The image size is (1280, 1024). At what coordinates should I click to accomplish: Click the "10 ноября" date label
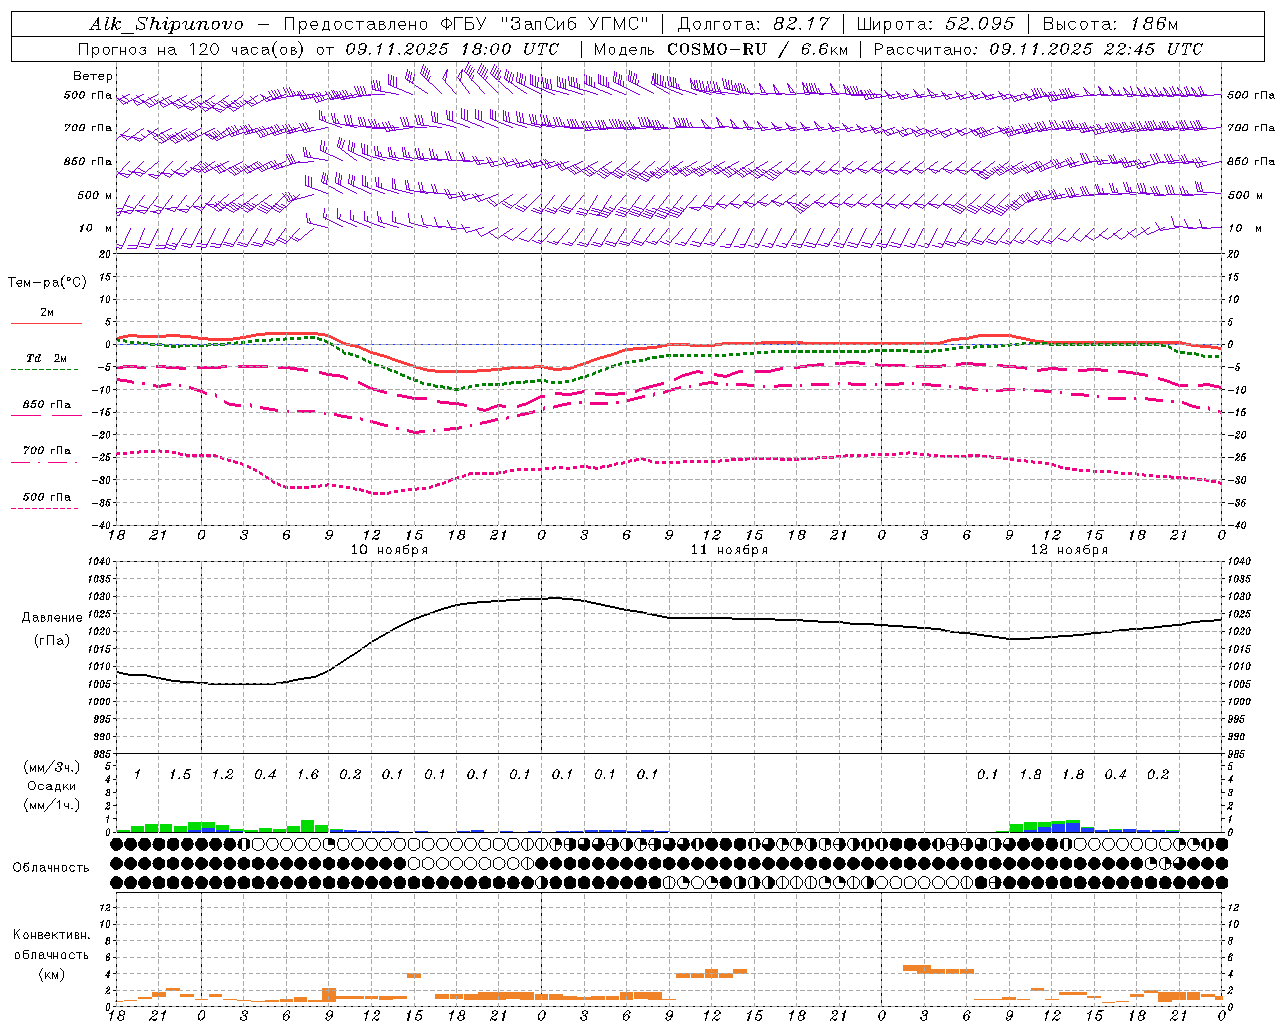[389, 550]
